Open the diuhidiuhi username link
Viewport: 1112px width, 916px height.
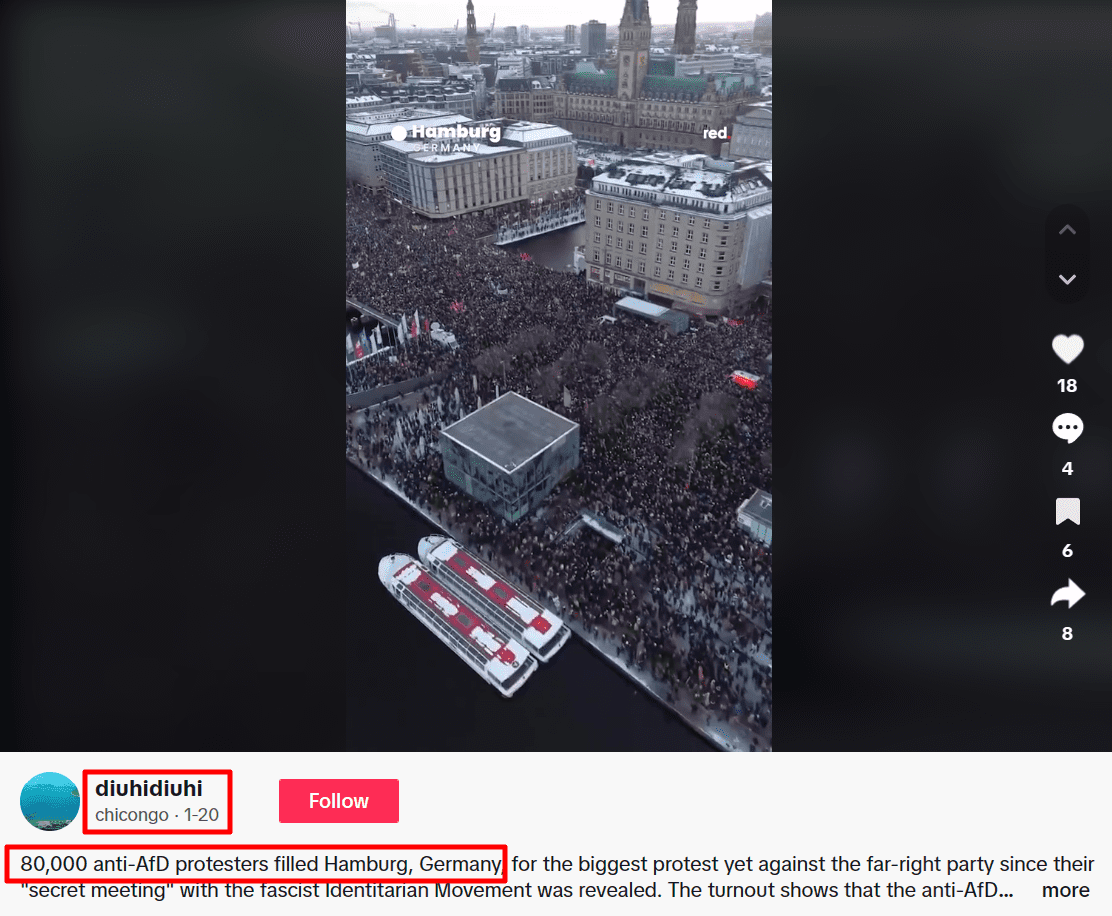click(149, 788)
